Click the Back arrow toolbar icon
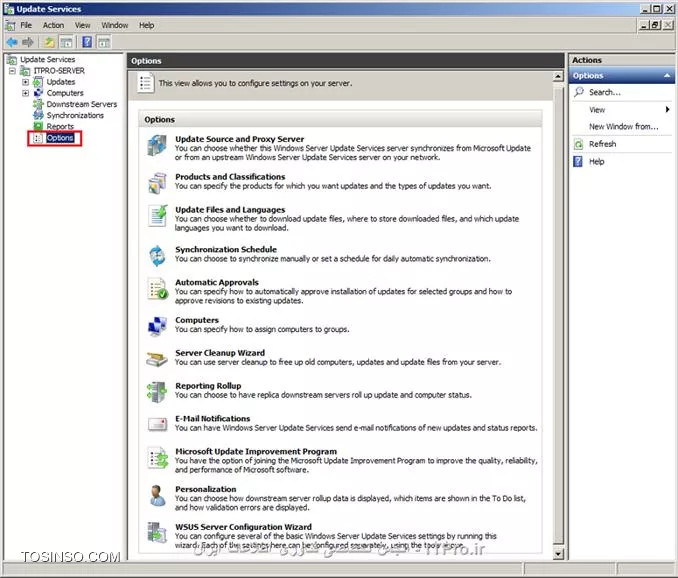Image resolution: width=678 pixels, height=578 pixels. click(12, 42)
